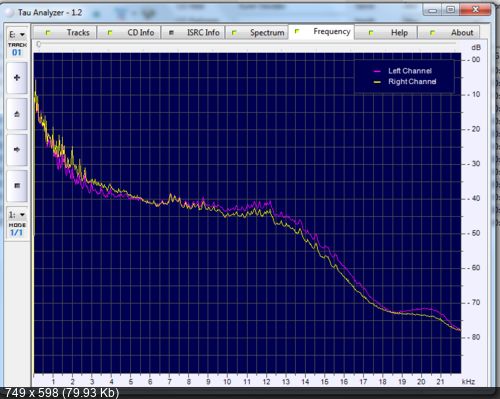Viewport: 500px width, 399px height.
Task: Click the right arrow button in sidebar
Action: click(17, 150)
